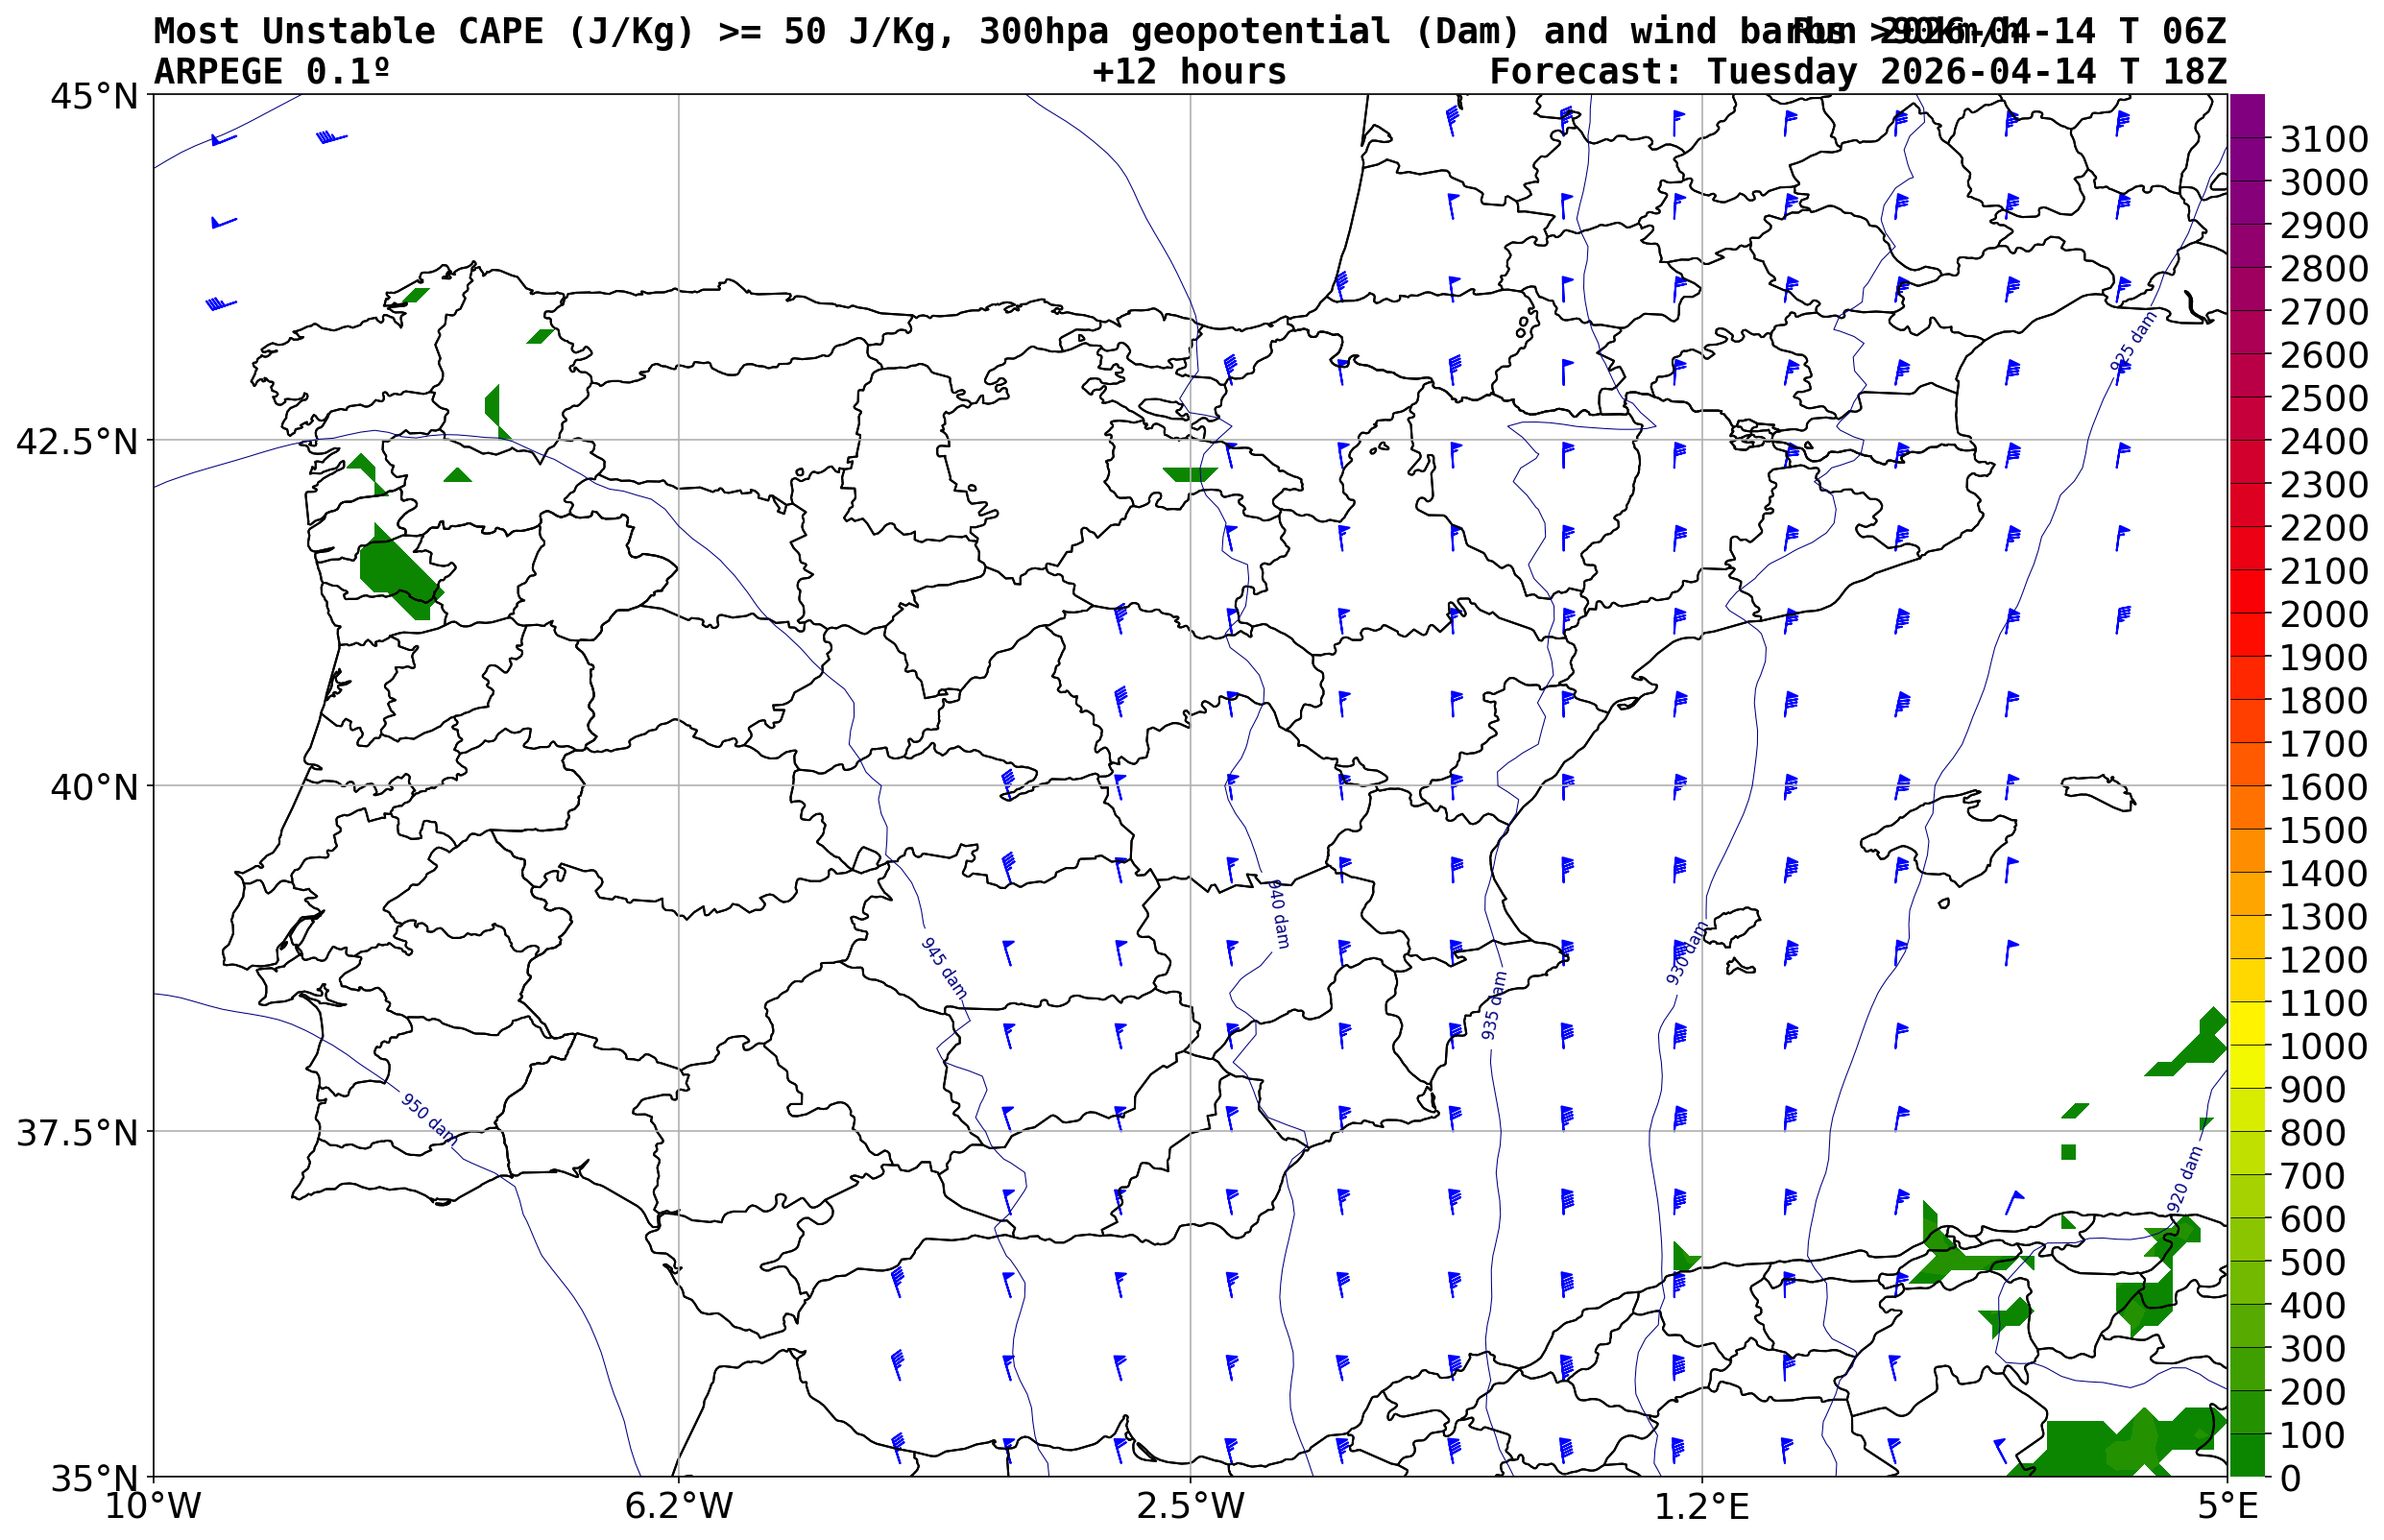Screen dimensions: 2384x1540
Task: Click the 920 dam contour label
Action: (x=2185, y=1181)
